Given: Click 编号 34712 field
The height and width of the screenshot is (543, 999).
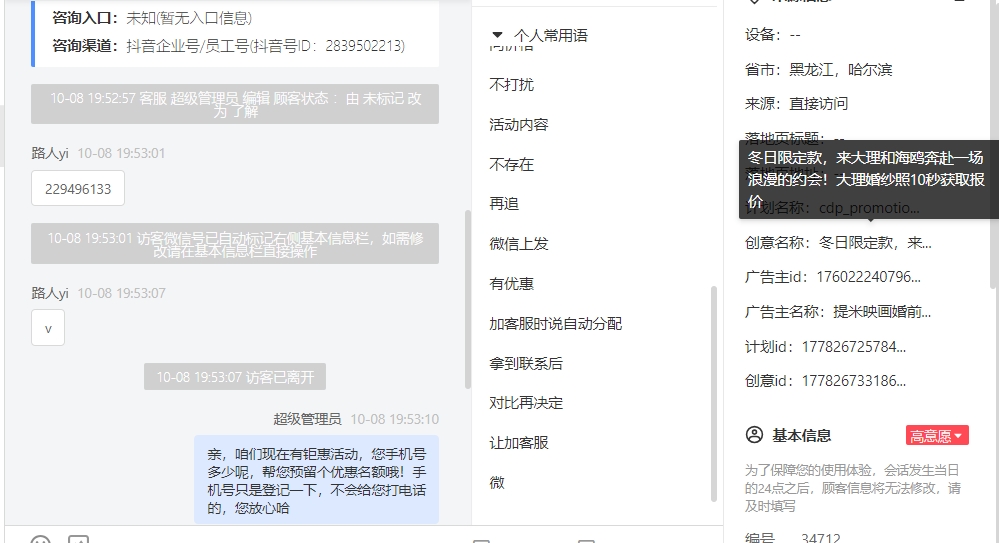Looking at the screenshot, I should 793,537.
